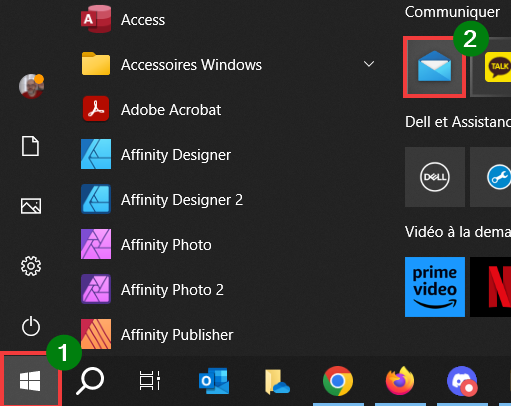The width and height of the screenshot is (511, 406).
Task: Open the Pictures sidebar icon
Action: click(31, 206)
